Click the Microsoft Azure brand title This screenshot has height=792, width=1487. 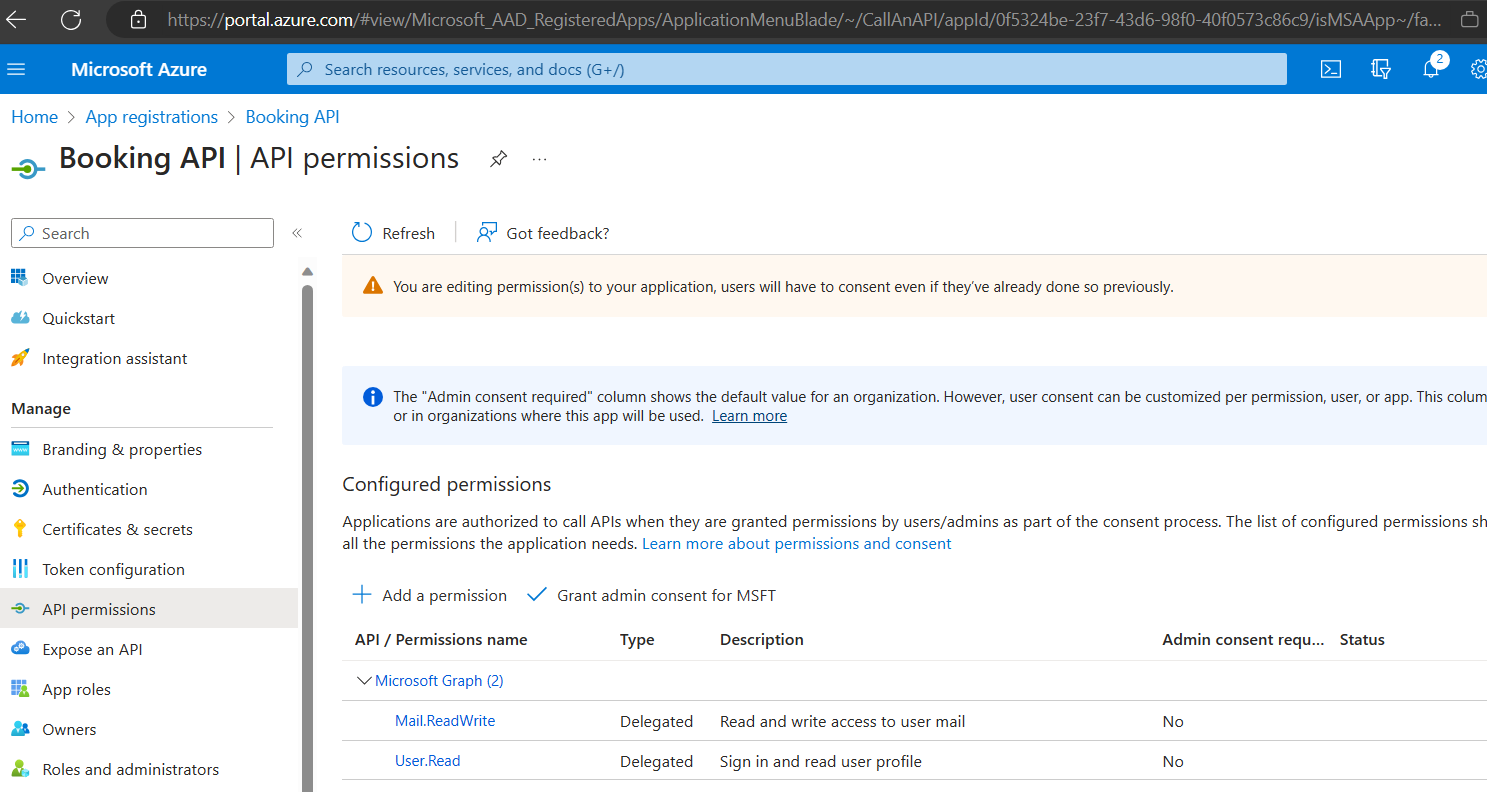point(139,69)
